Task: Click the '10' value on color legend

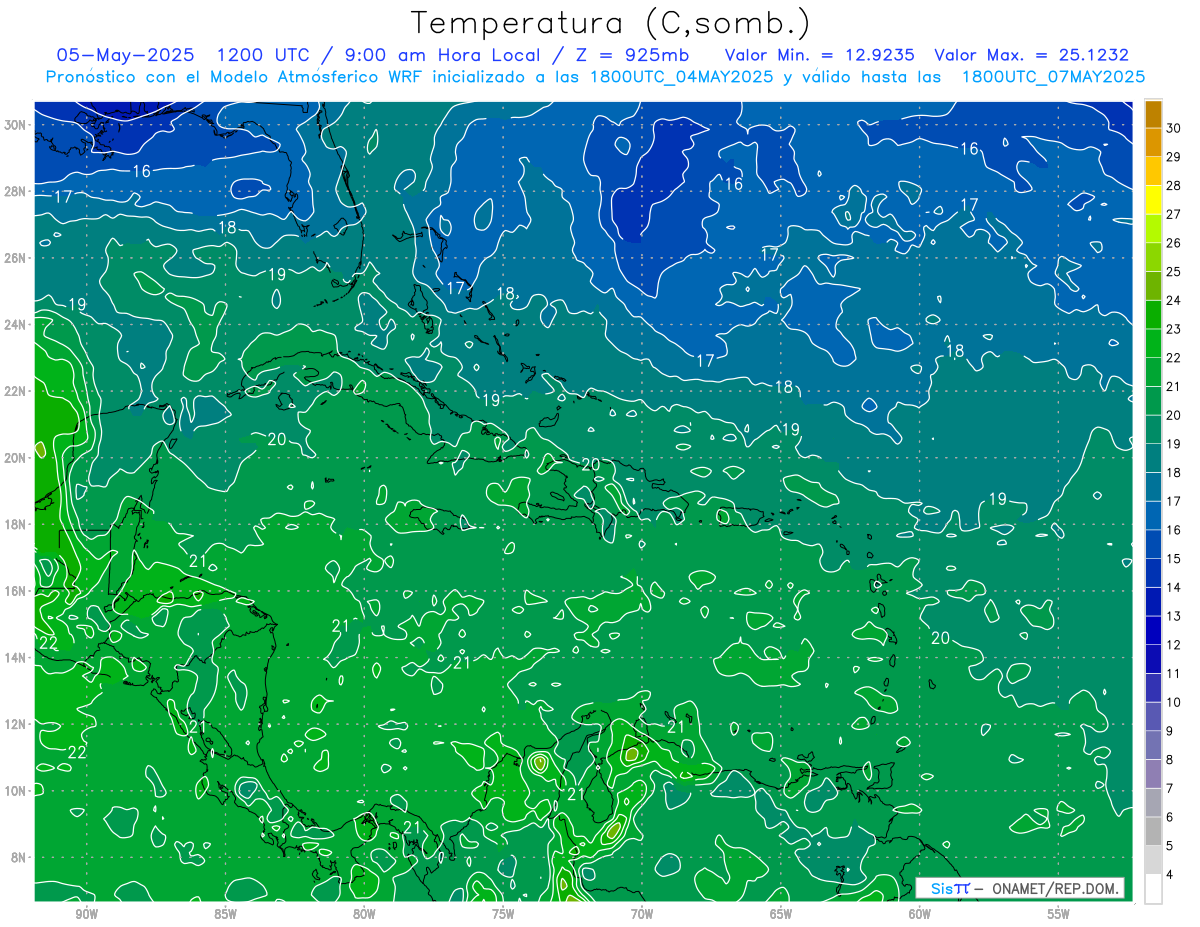Action: (1174, 703)
